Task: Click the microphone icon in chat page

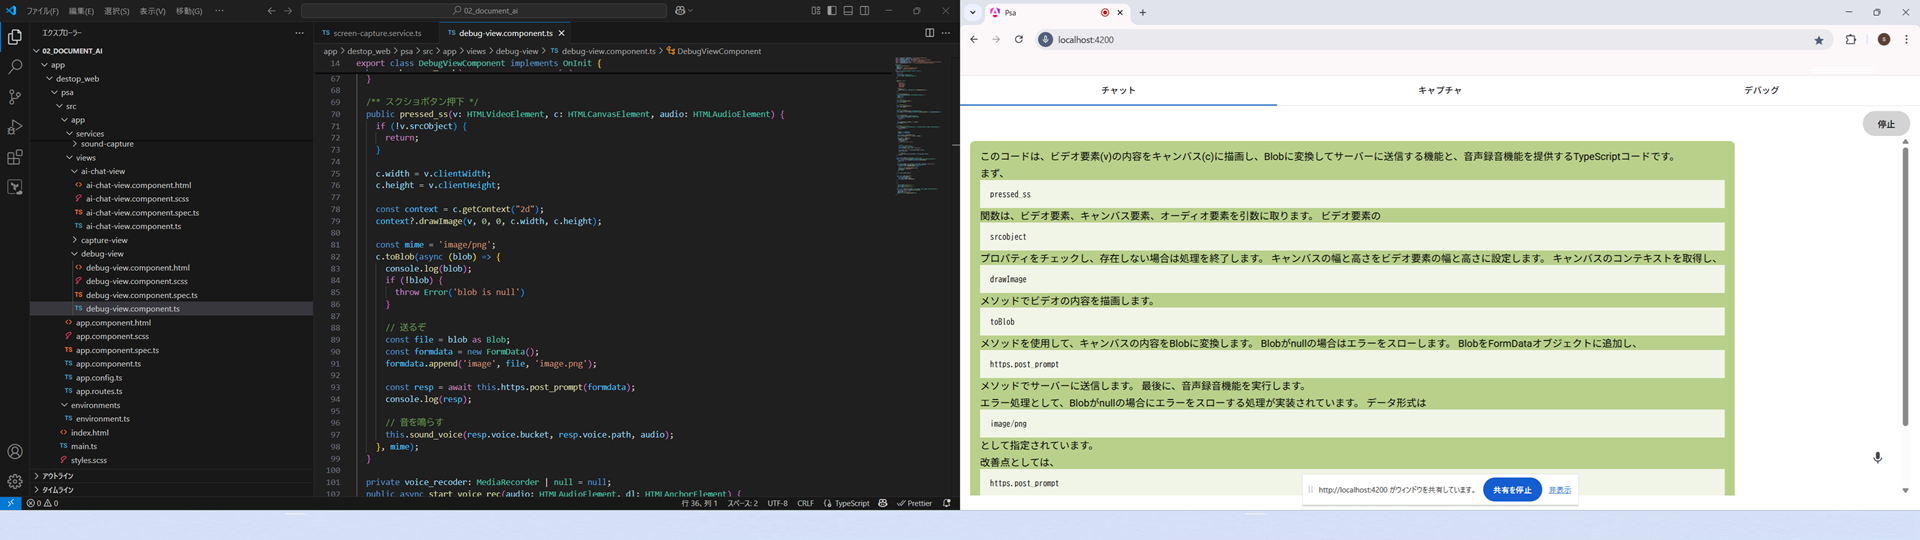Action: [x=1878, y=457]
